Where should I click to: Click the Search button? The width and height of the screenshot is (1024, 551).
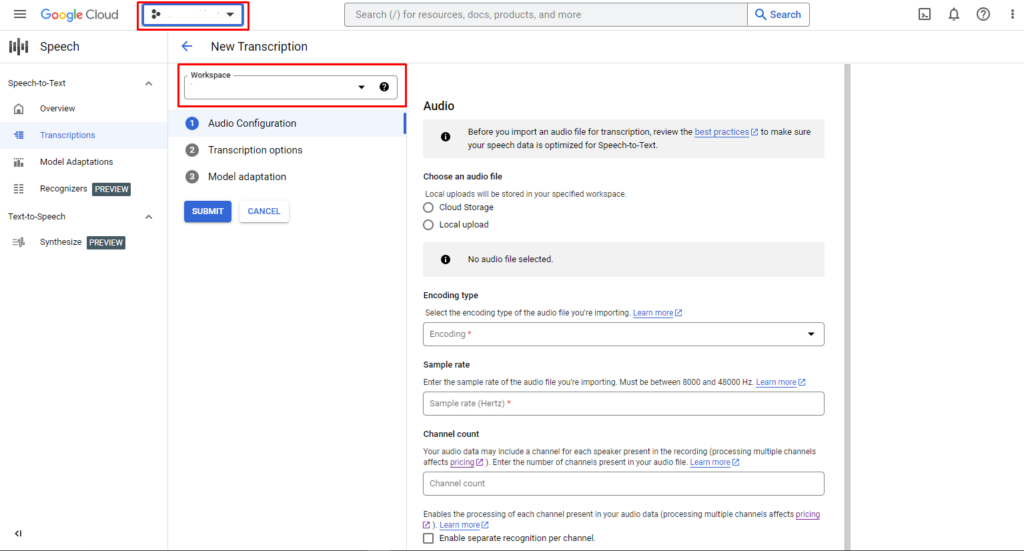point(778,14)
